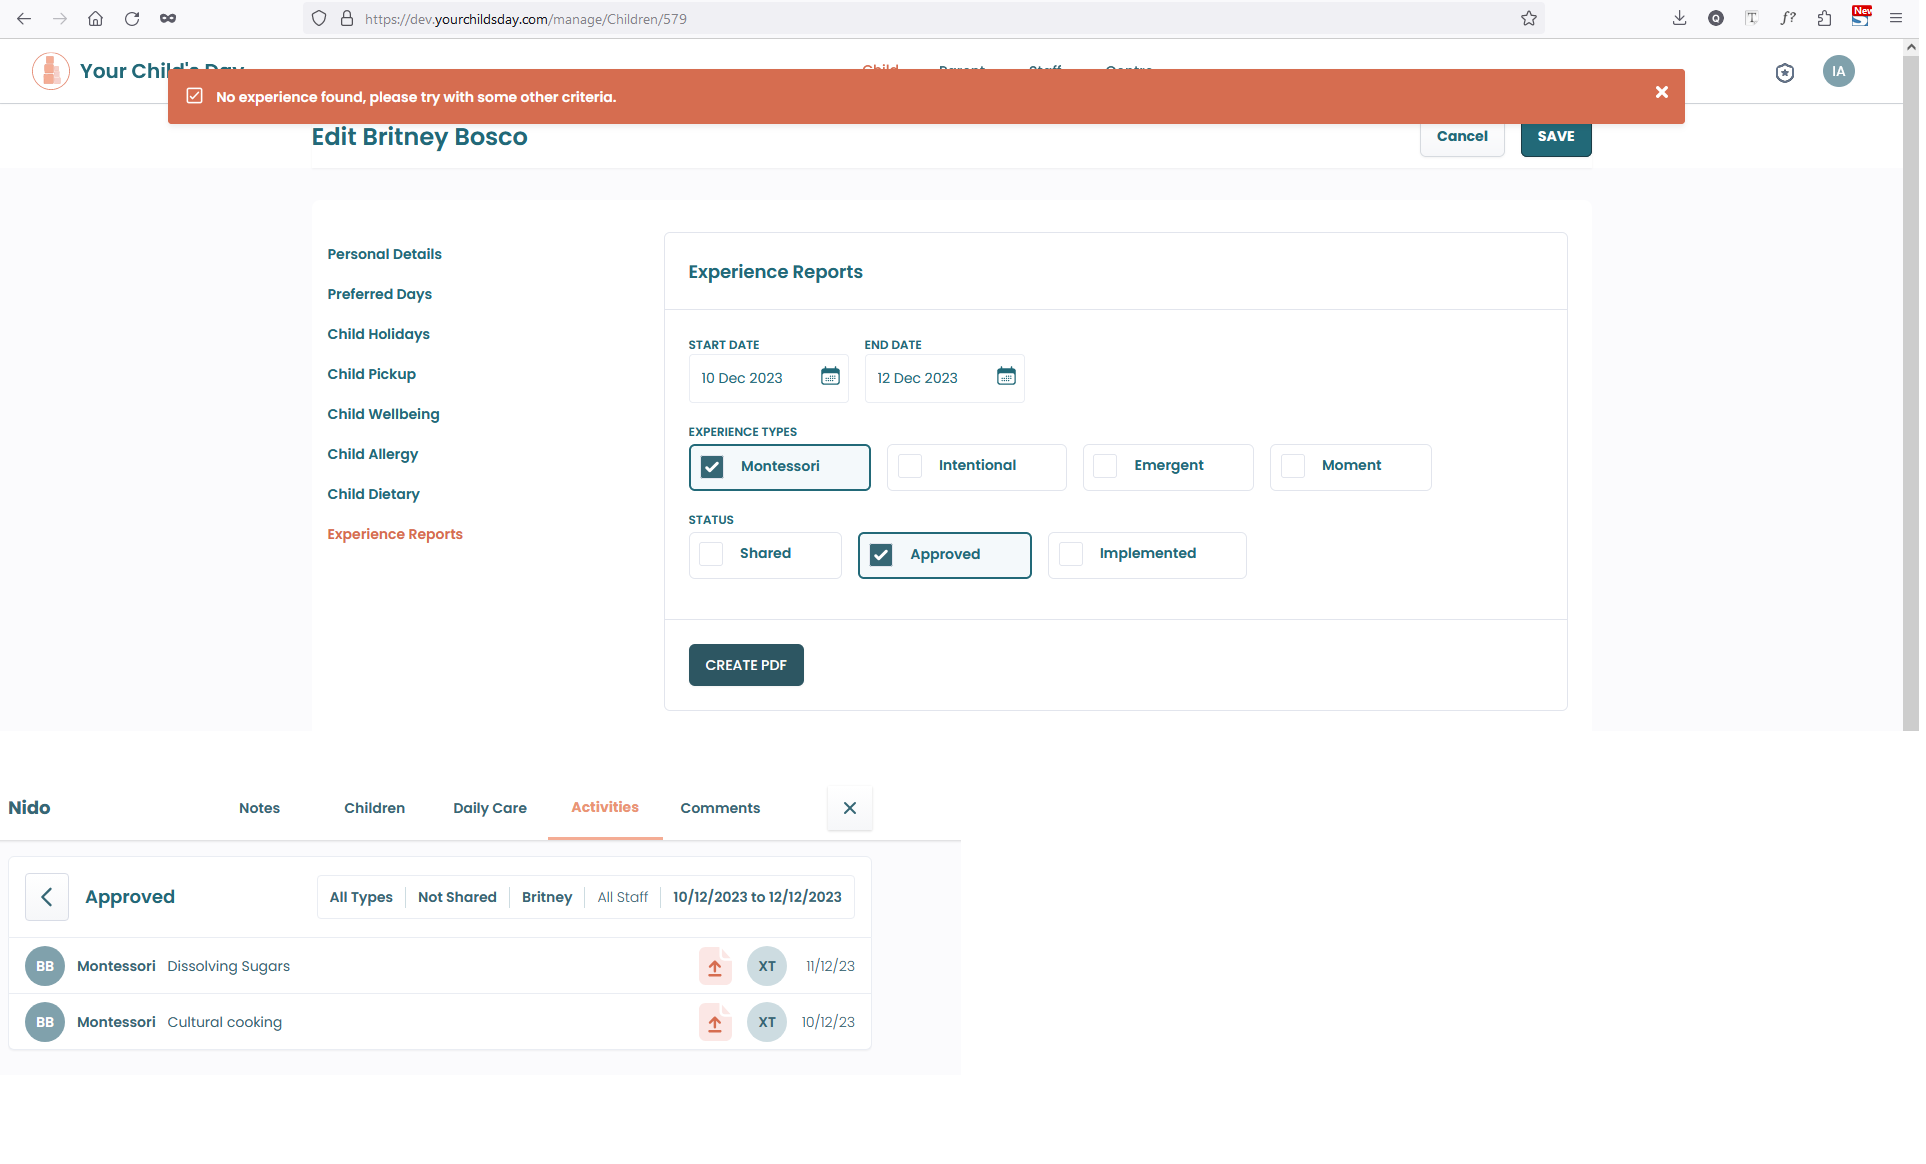This screenshot has width=1926, height=1164.
Task: Dismiss the orange no experience found alert
Action: point(1661,93)
